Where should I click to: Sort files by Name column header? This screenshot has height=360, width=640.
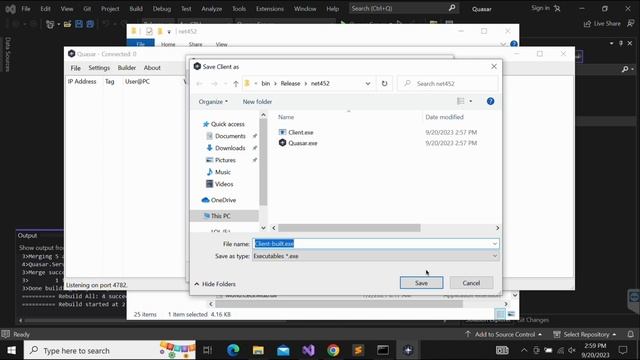click(x=286, y=117)
